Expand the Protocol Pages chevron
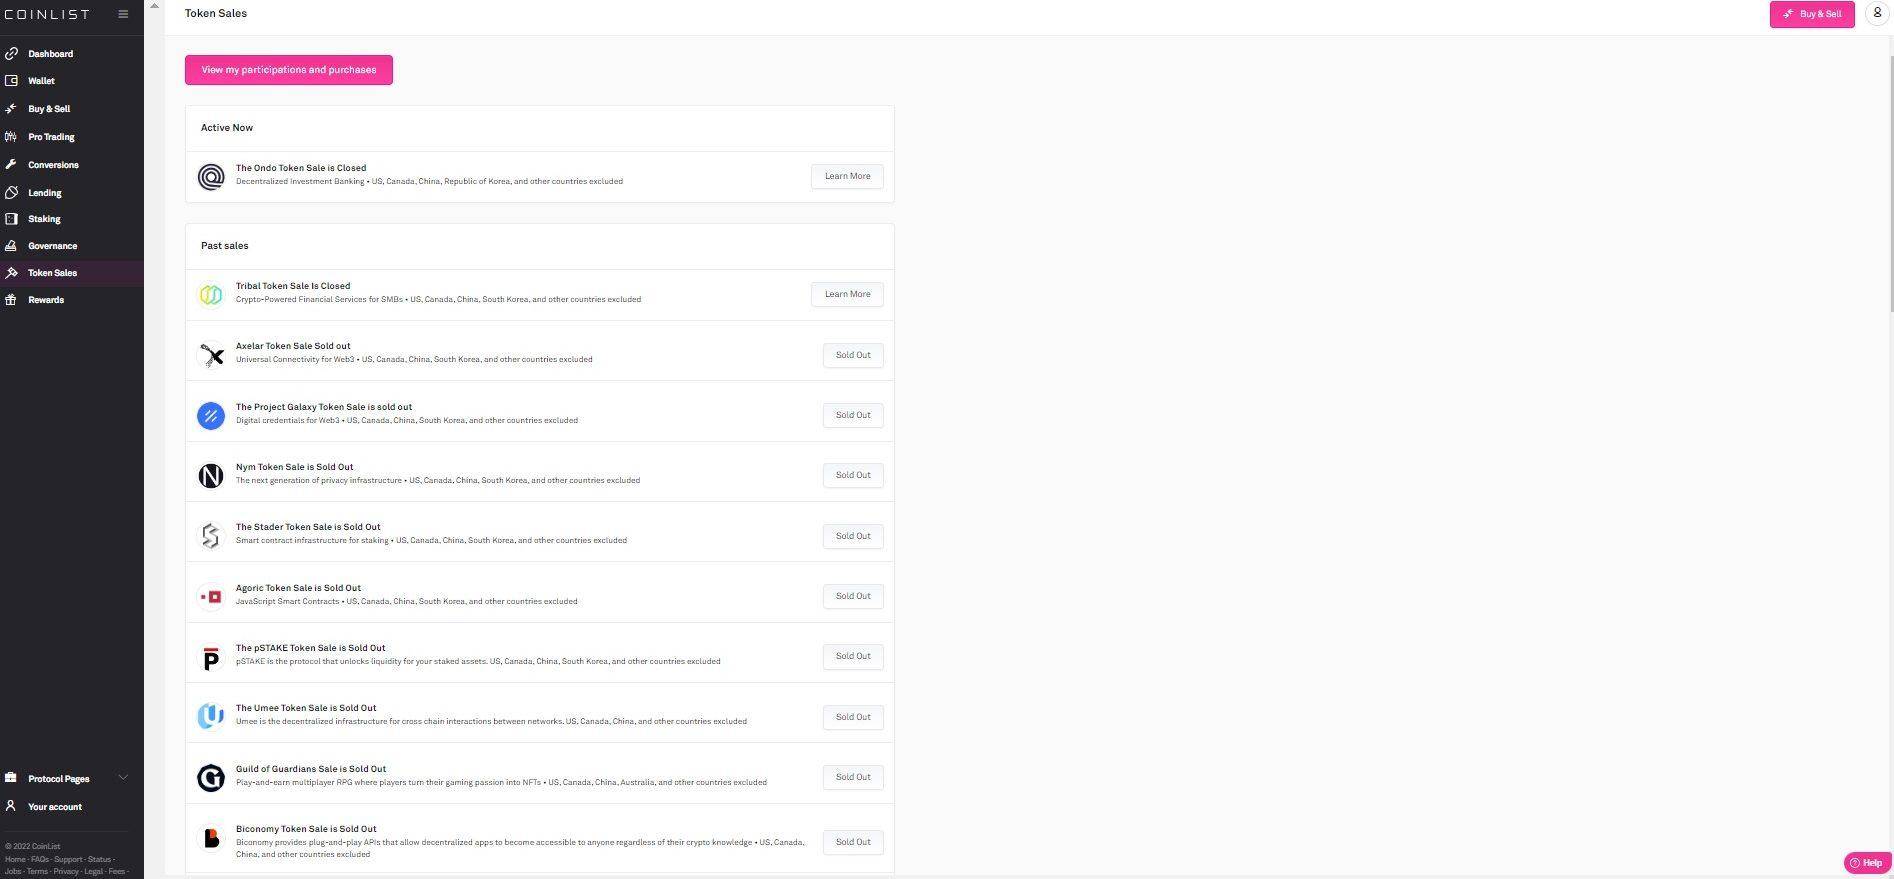Viewport: 1894px width, 879px height. pos(123,778)
